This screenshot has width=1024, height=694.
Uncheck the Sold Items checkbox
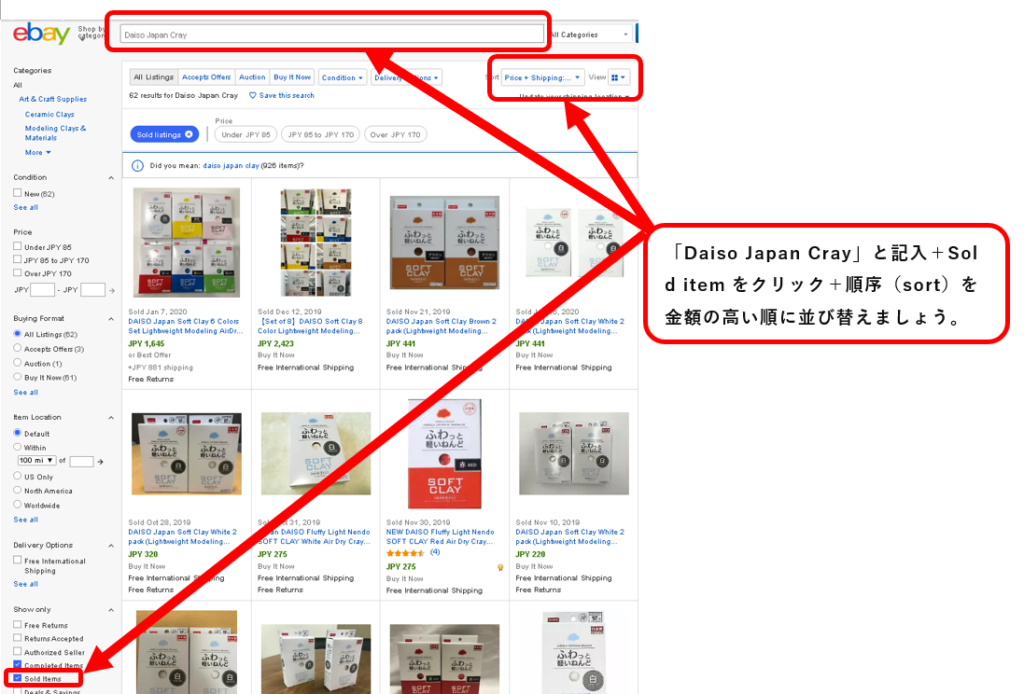click(18, 678)
